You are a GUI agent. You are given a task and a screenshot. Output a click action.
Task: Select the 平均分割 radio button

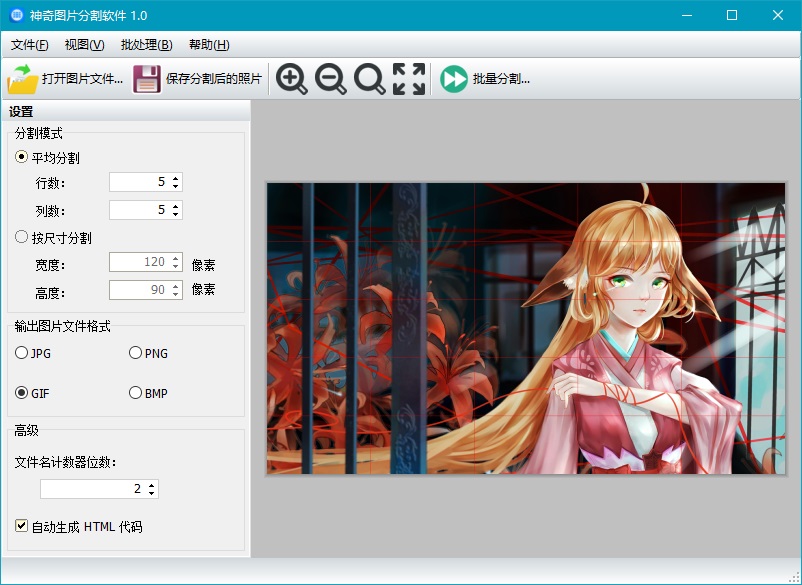[x=20, y=157]
